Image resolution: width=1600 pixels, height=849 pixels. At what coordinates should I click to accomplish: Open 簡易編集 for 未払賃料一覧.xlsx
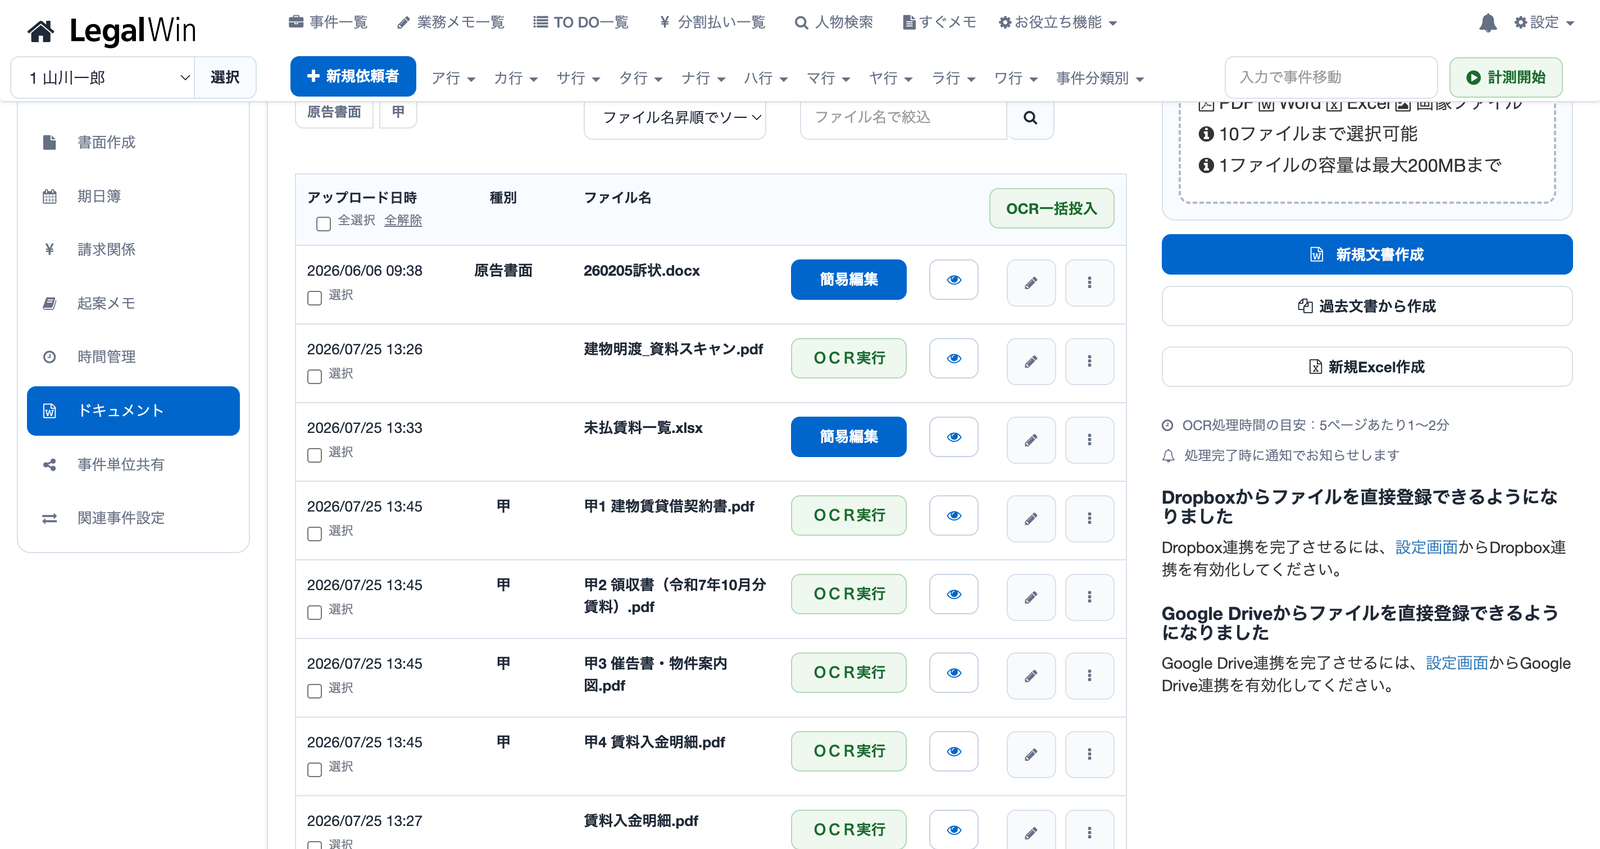(849, 437)
